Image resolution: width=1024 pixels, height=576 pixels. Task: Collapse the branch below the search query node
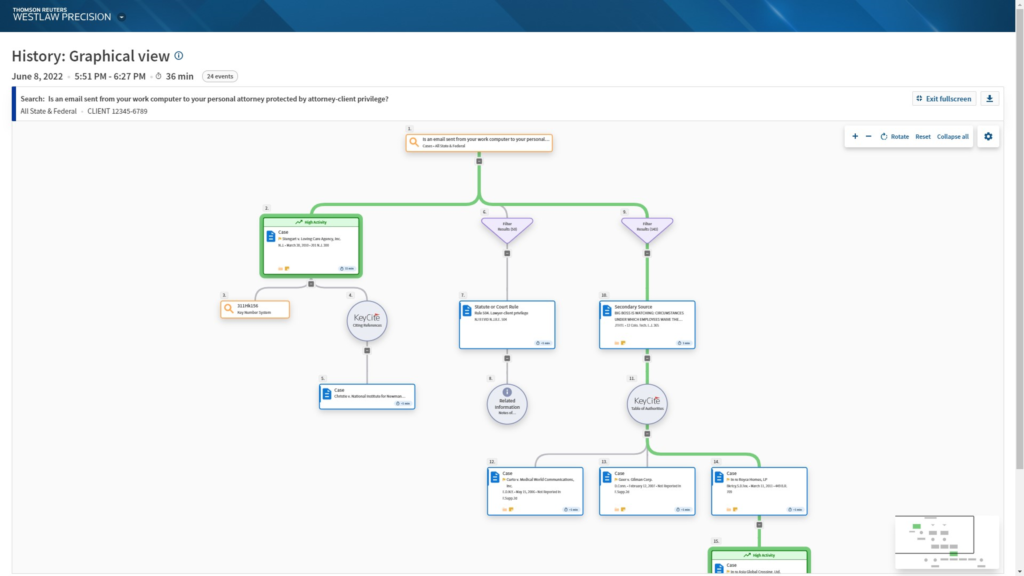point(480,161)
